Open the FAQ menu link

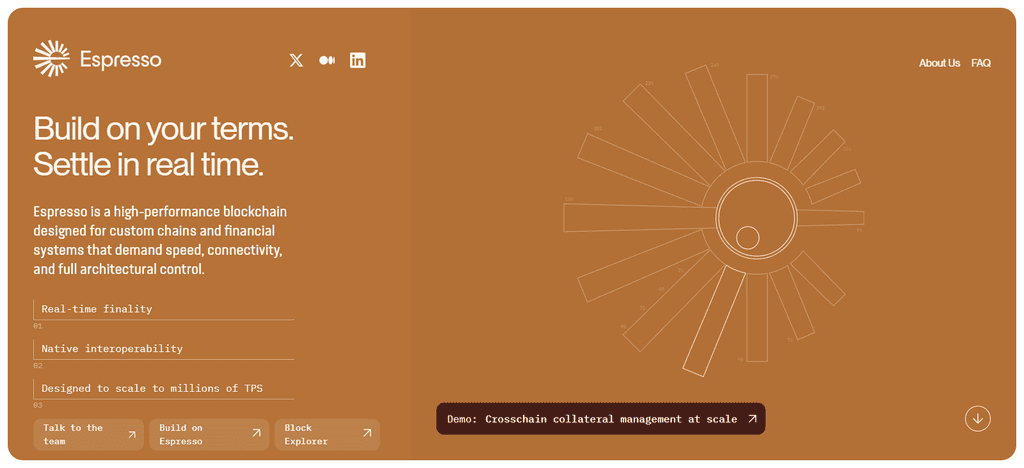tap(981, 63)
